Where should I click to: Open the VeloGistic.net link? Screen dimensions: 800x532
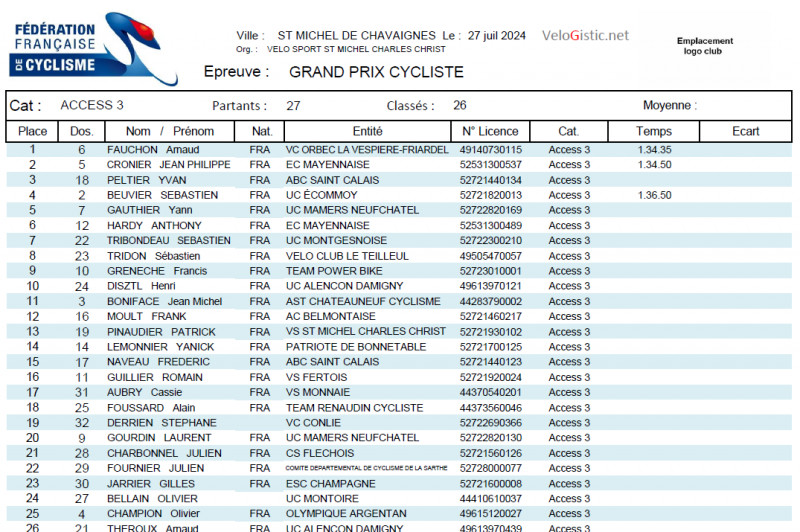pyautogui.click(x=585, y=35)
